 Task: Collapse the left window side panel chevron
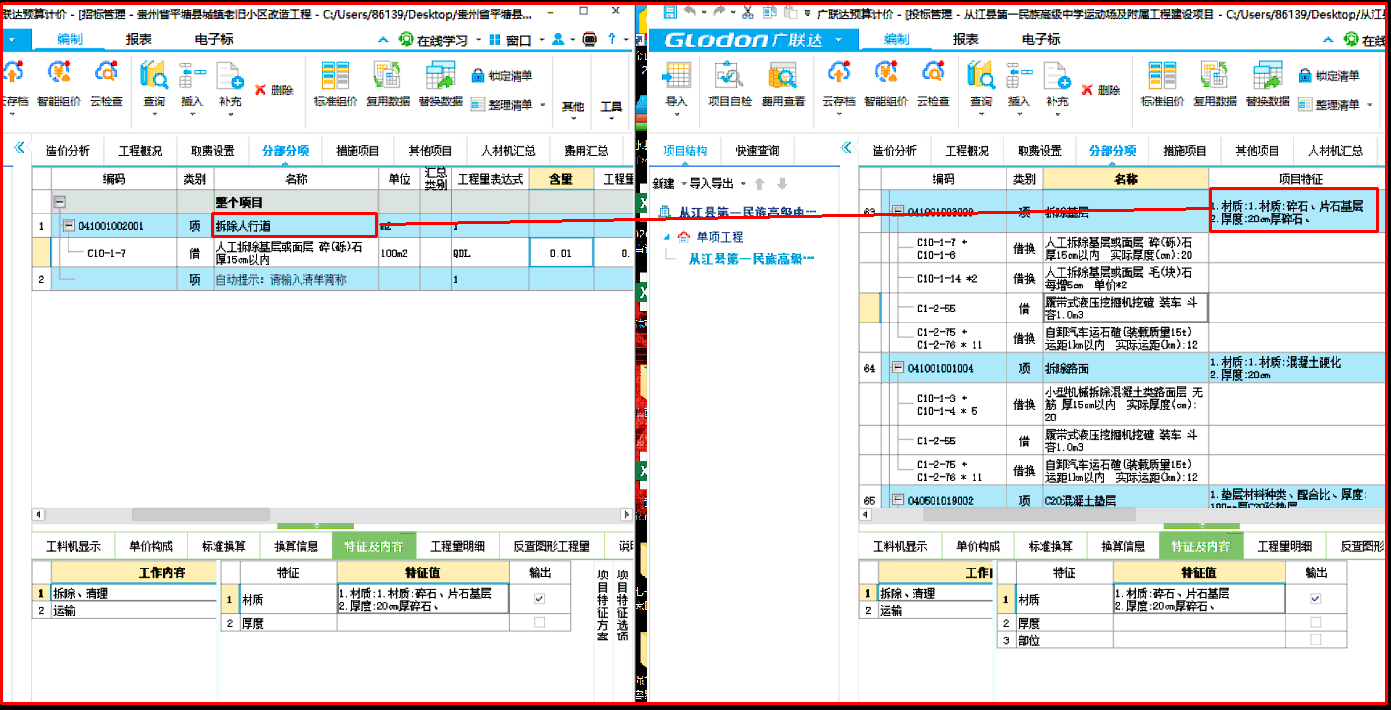[x=18, y=148]
